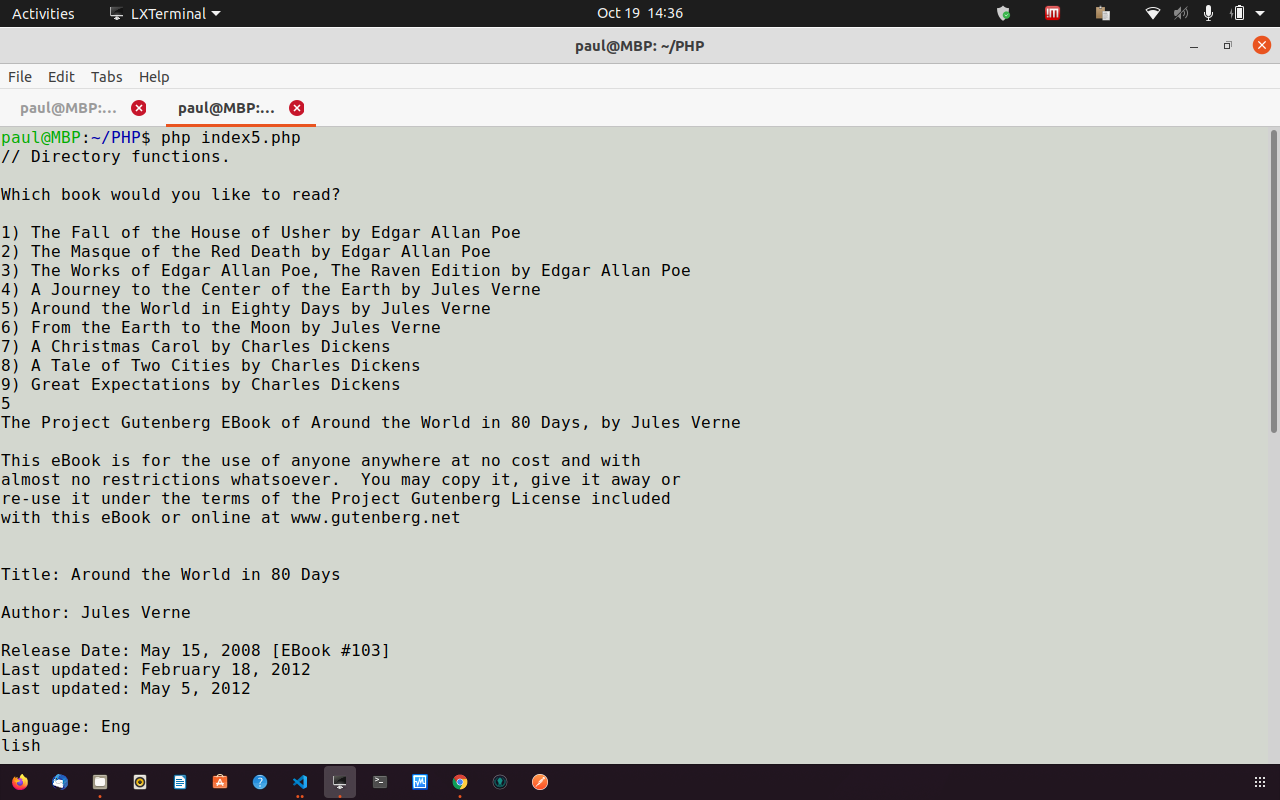This screenshot has width=1280, height=800.
Task: Click 'Release Date: May 15, 2008' line
Action: (x=196, y=651)
